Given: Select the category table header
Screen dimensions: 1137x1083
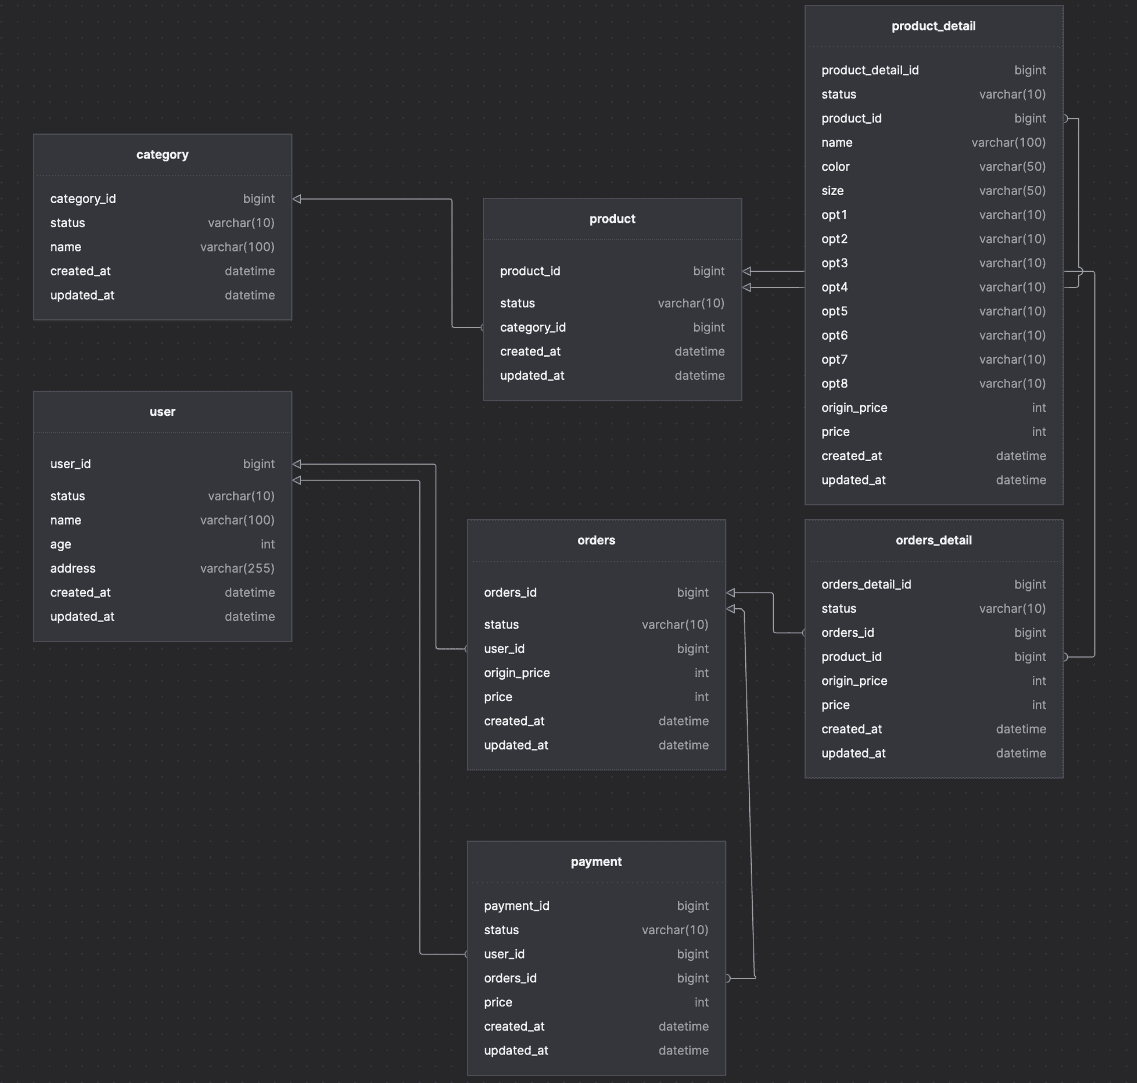Looking at the screenshot, I should click(162, 155).
